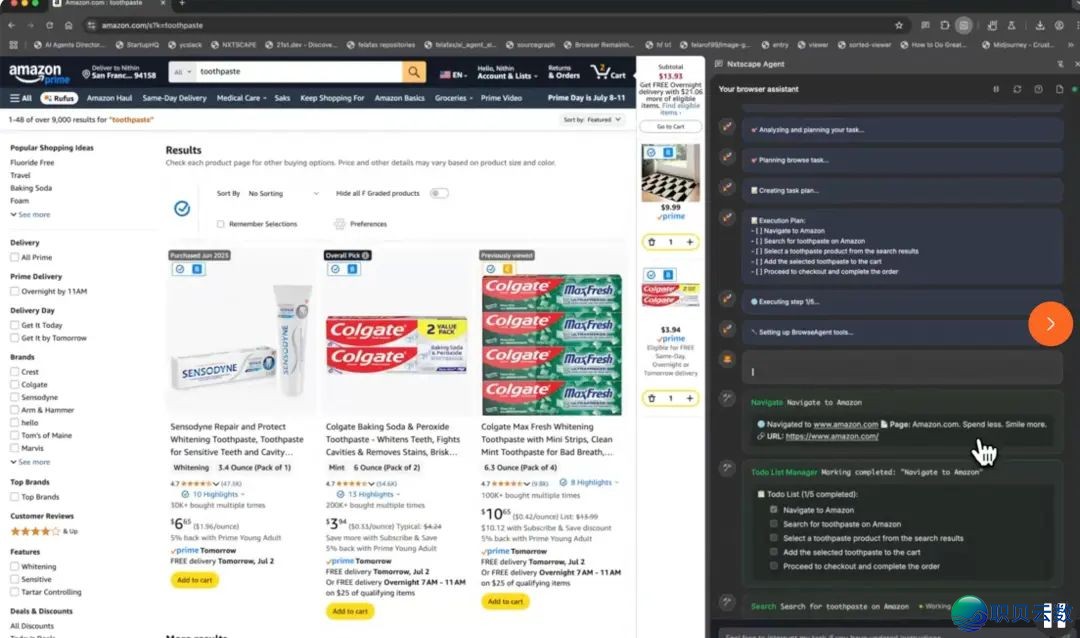Open the EN language selector
The height and width of the screenshot is (638, 1080).
[x=453, y=74]
